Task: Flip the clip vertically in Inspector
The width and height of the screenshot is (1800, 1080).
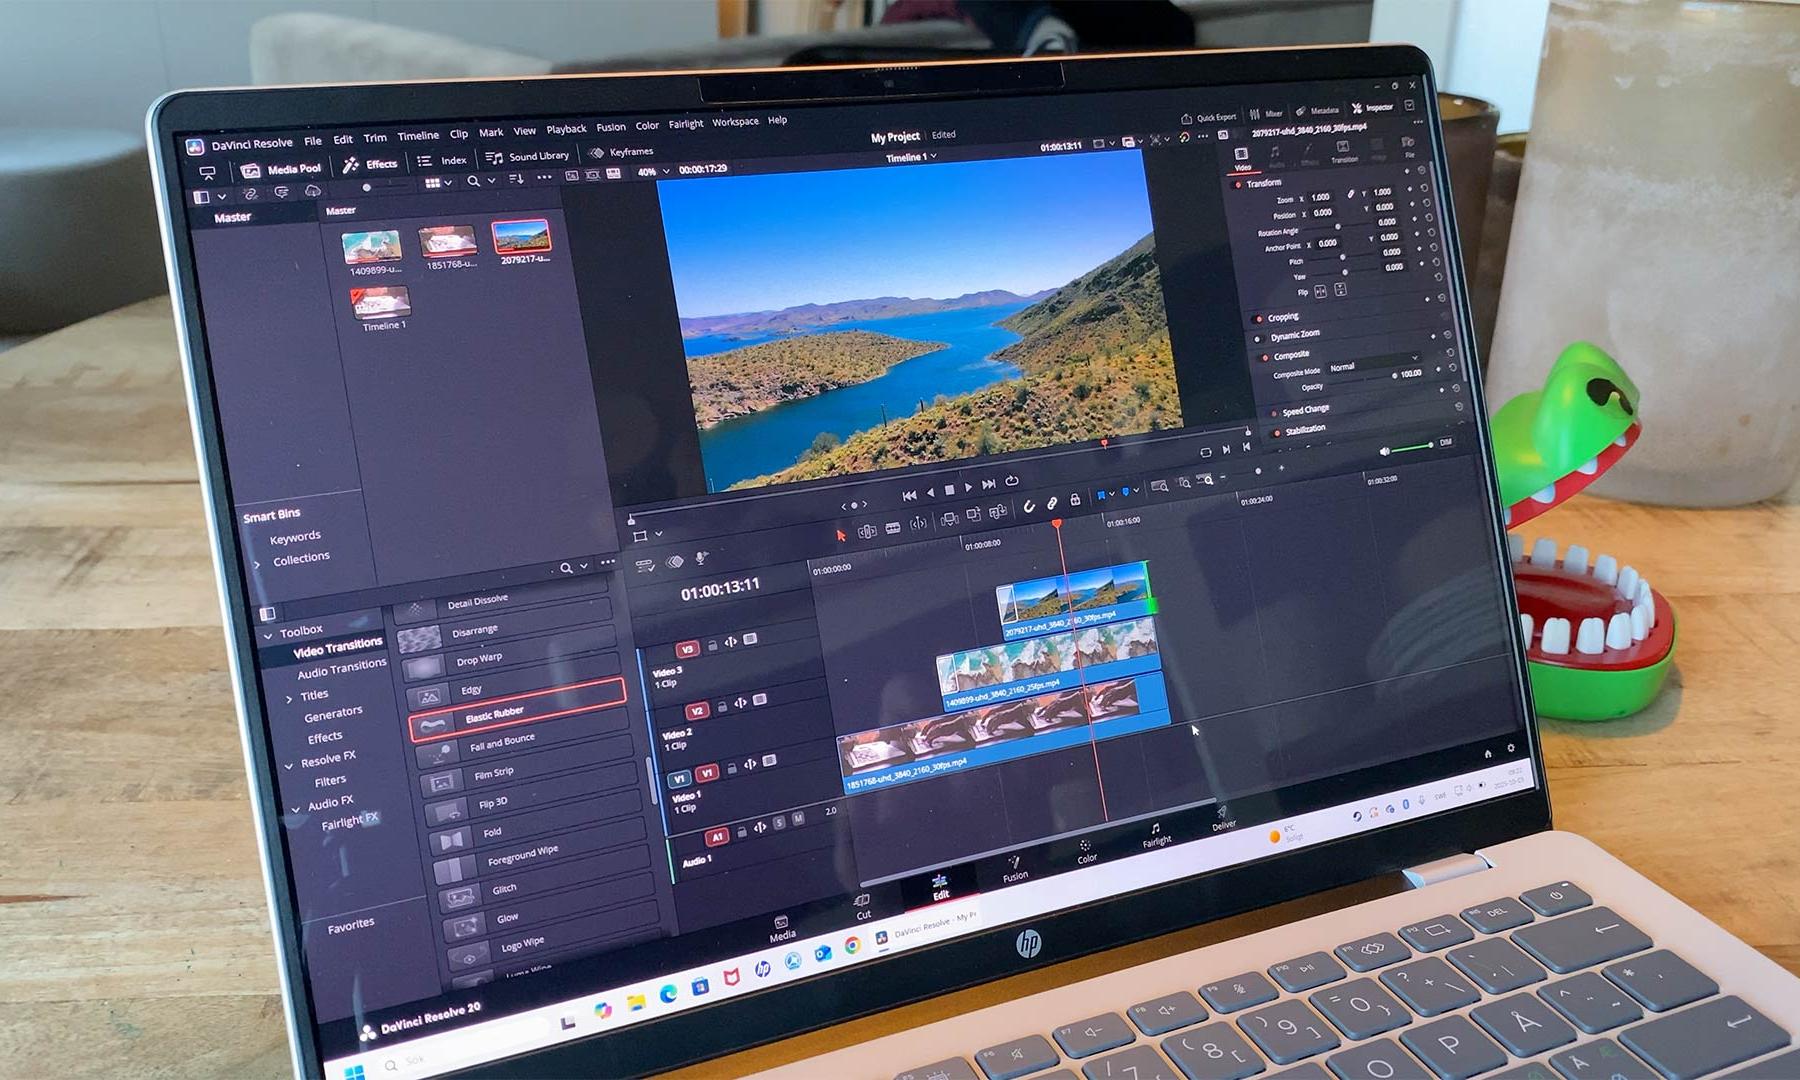Action: (x=1340, y=289)
